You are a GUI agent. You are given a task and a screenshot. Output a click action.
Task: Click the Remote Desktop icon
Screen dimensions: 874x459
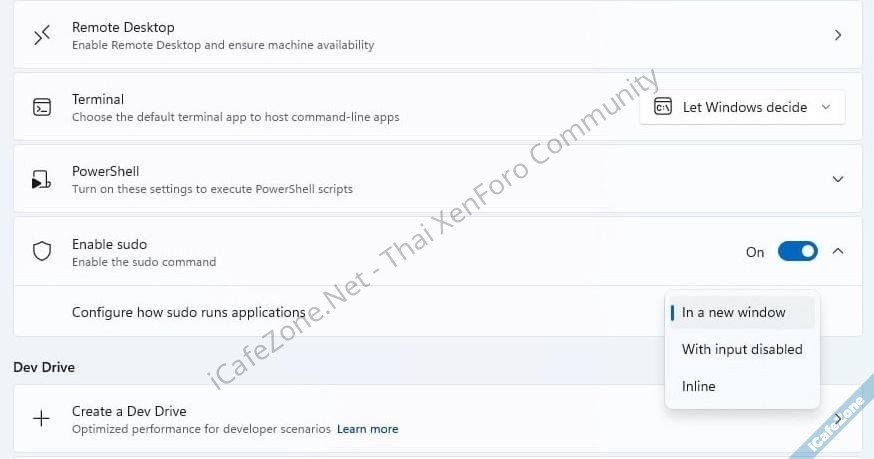click(x=41, y=36)
